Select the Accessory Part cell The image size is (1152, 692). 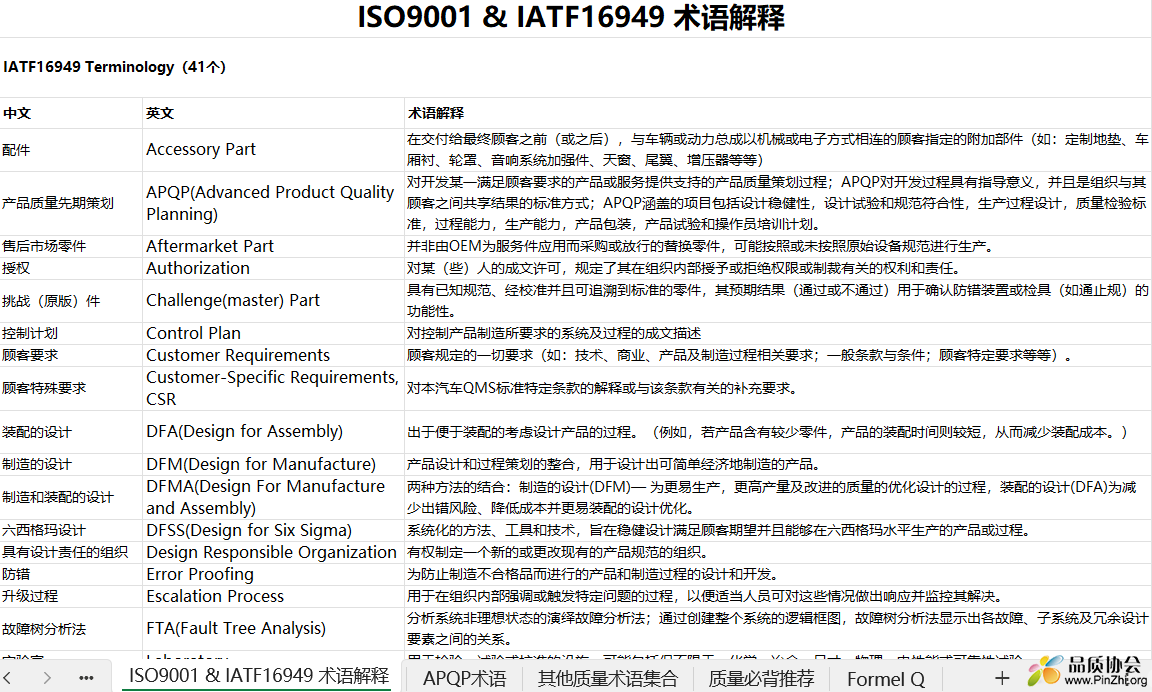273,150
